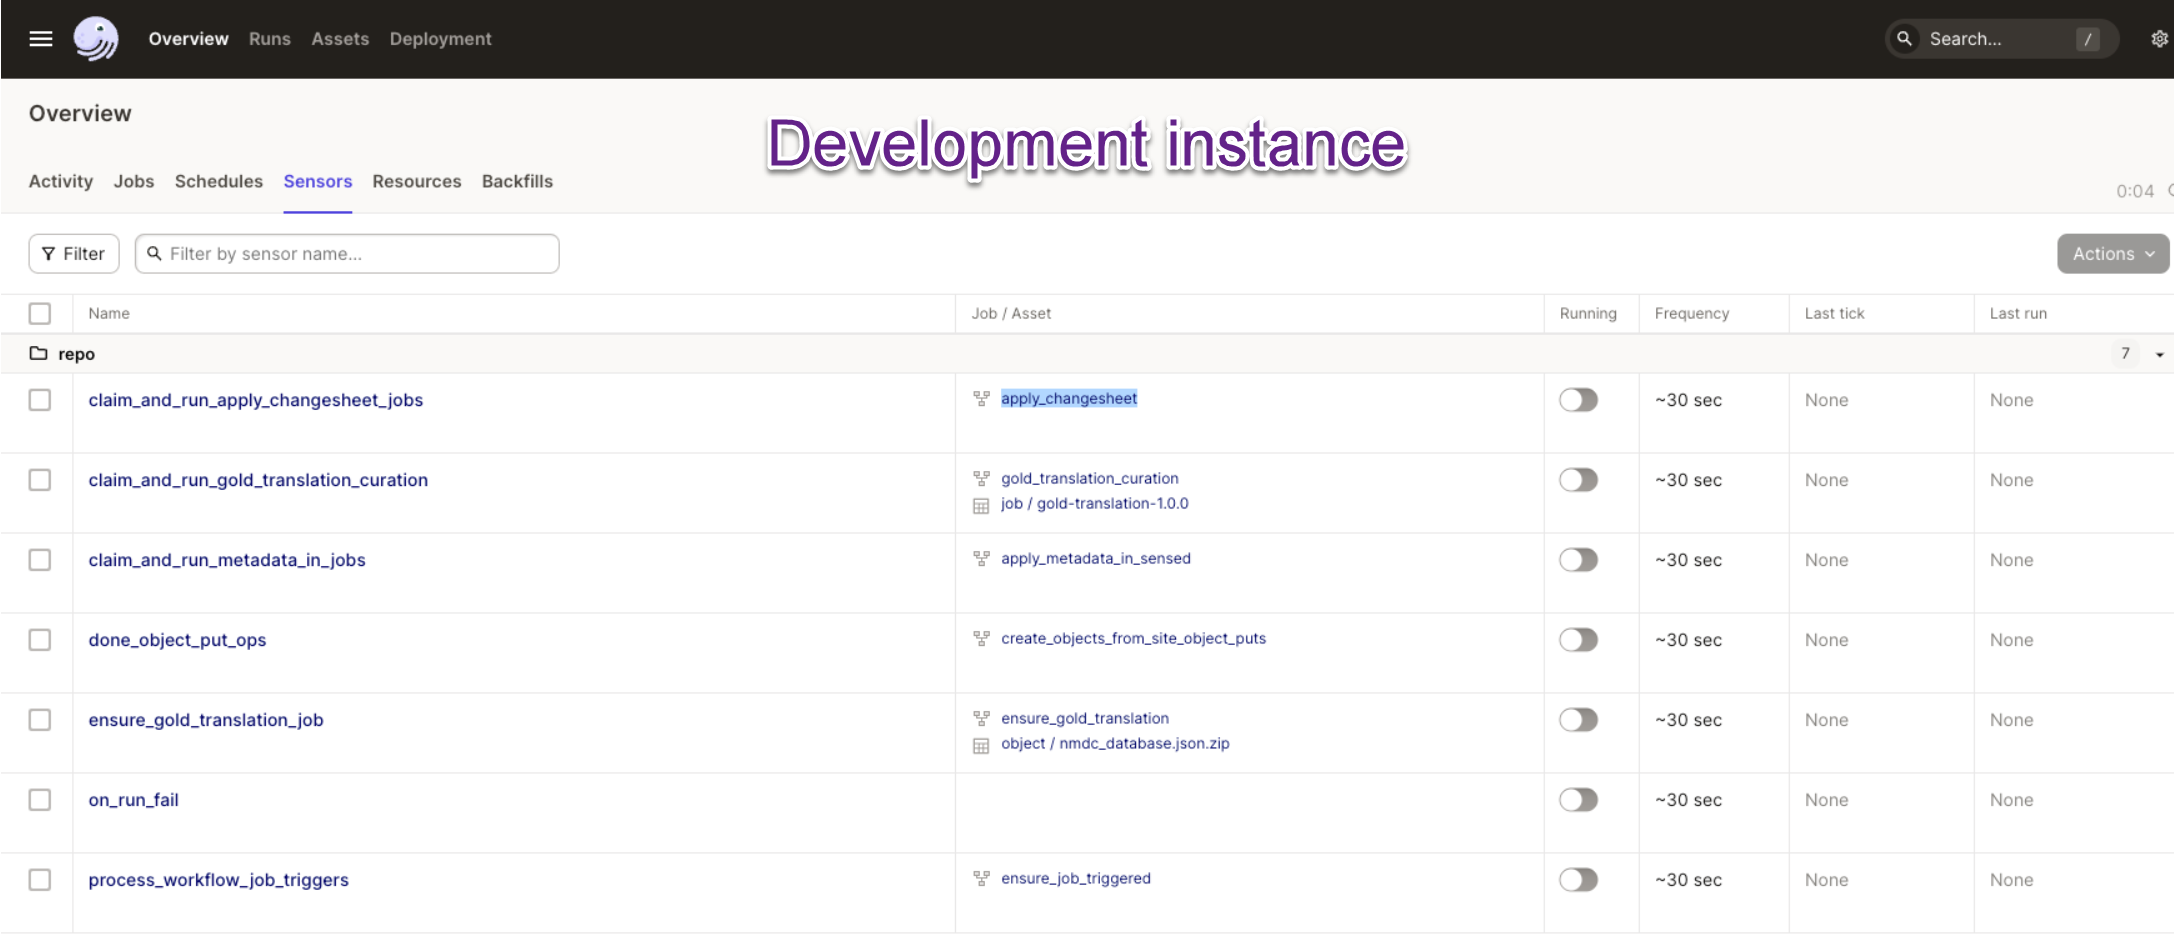This screenshot has width=2174, height=942.
Task: Enable the running toggle for claim_and_run_apply_changesheet_jobs
Action: tap(1578, 399)
